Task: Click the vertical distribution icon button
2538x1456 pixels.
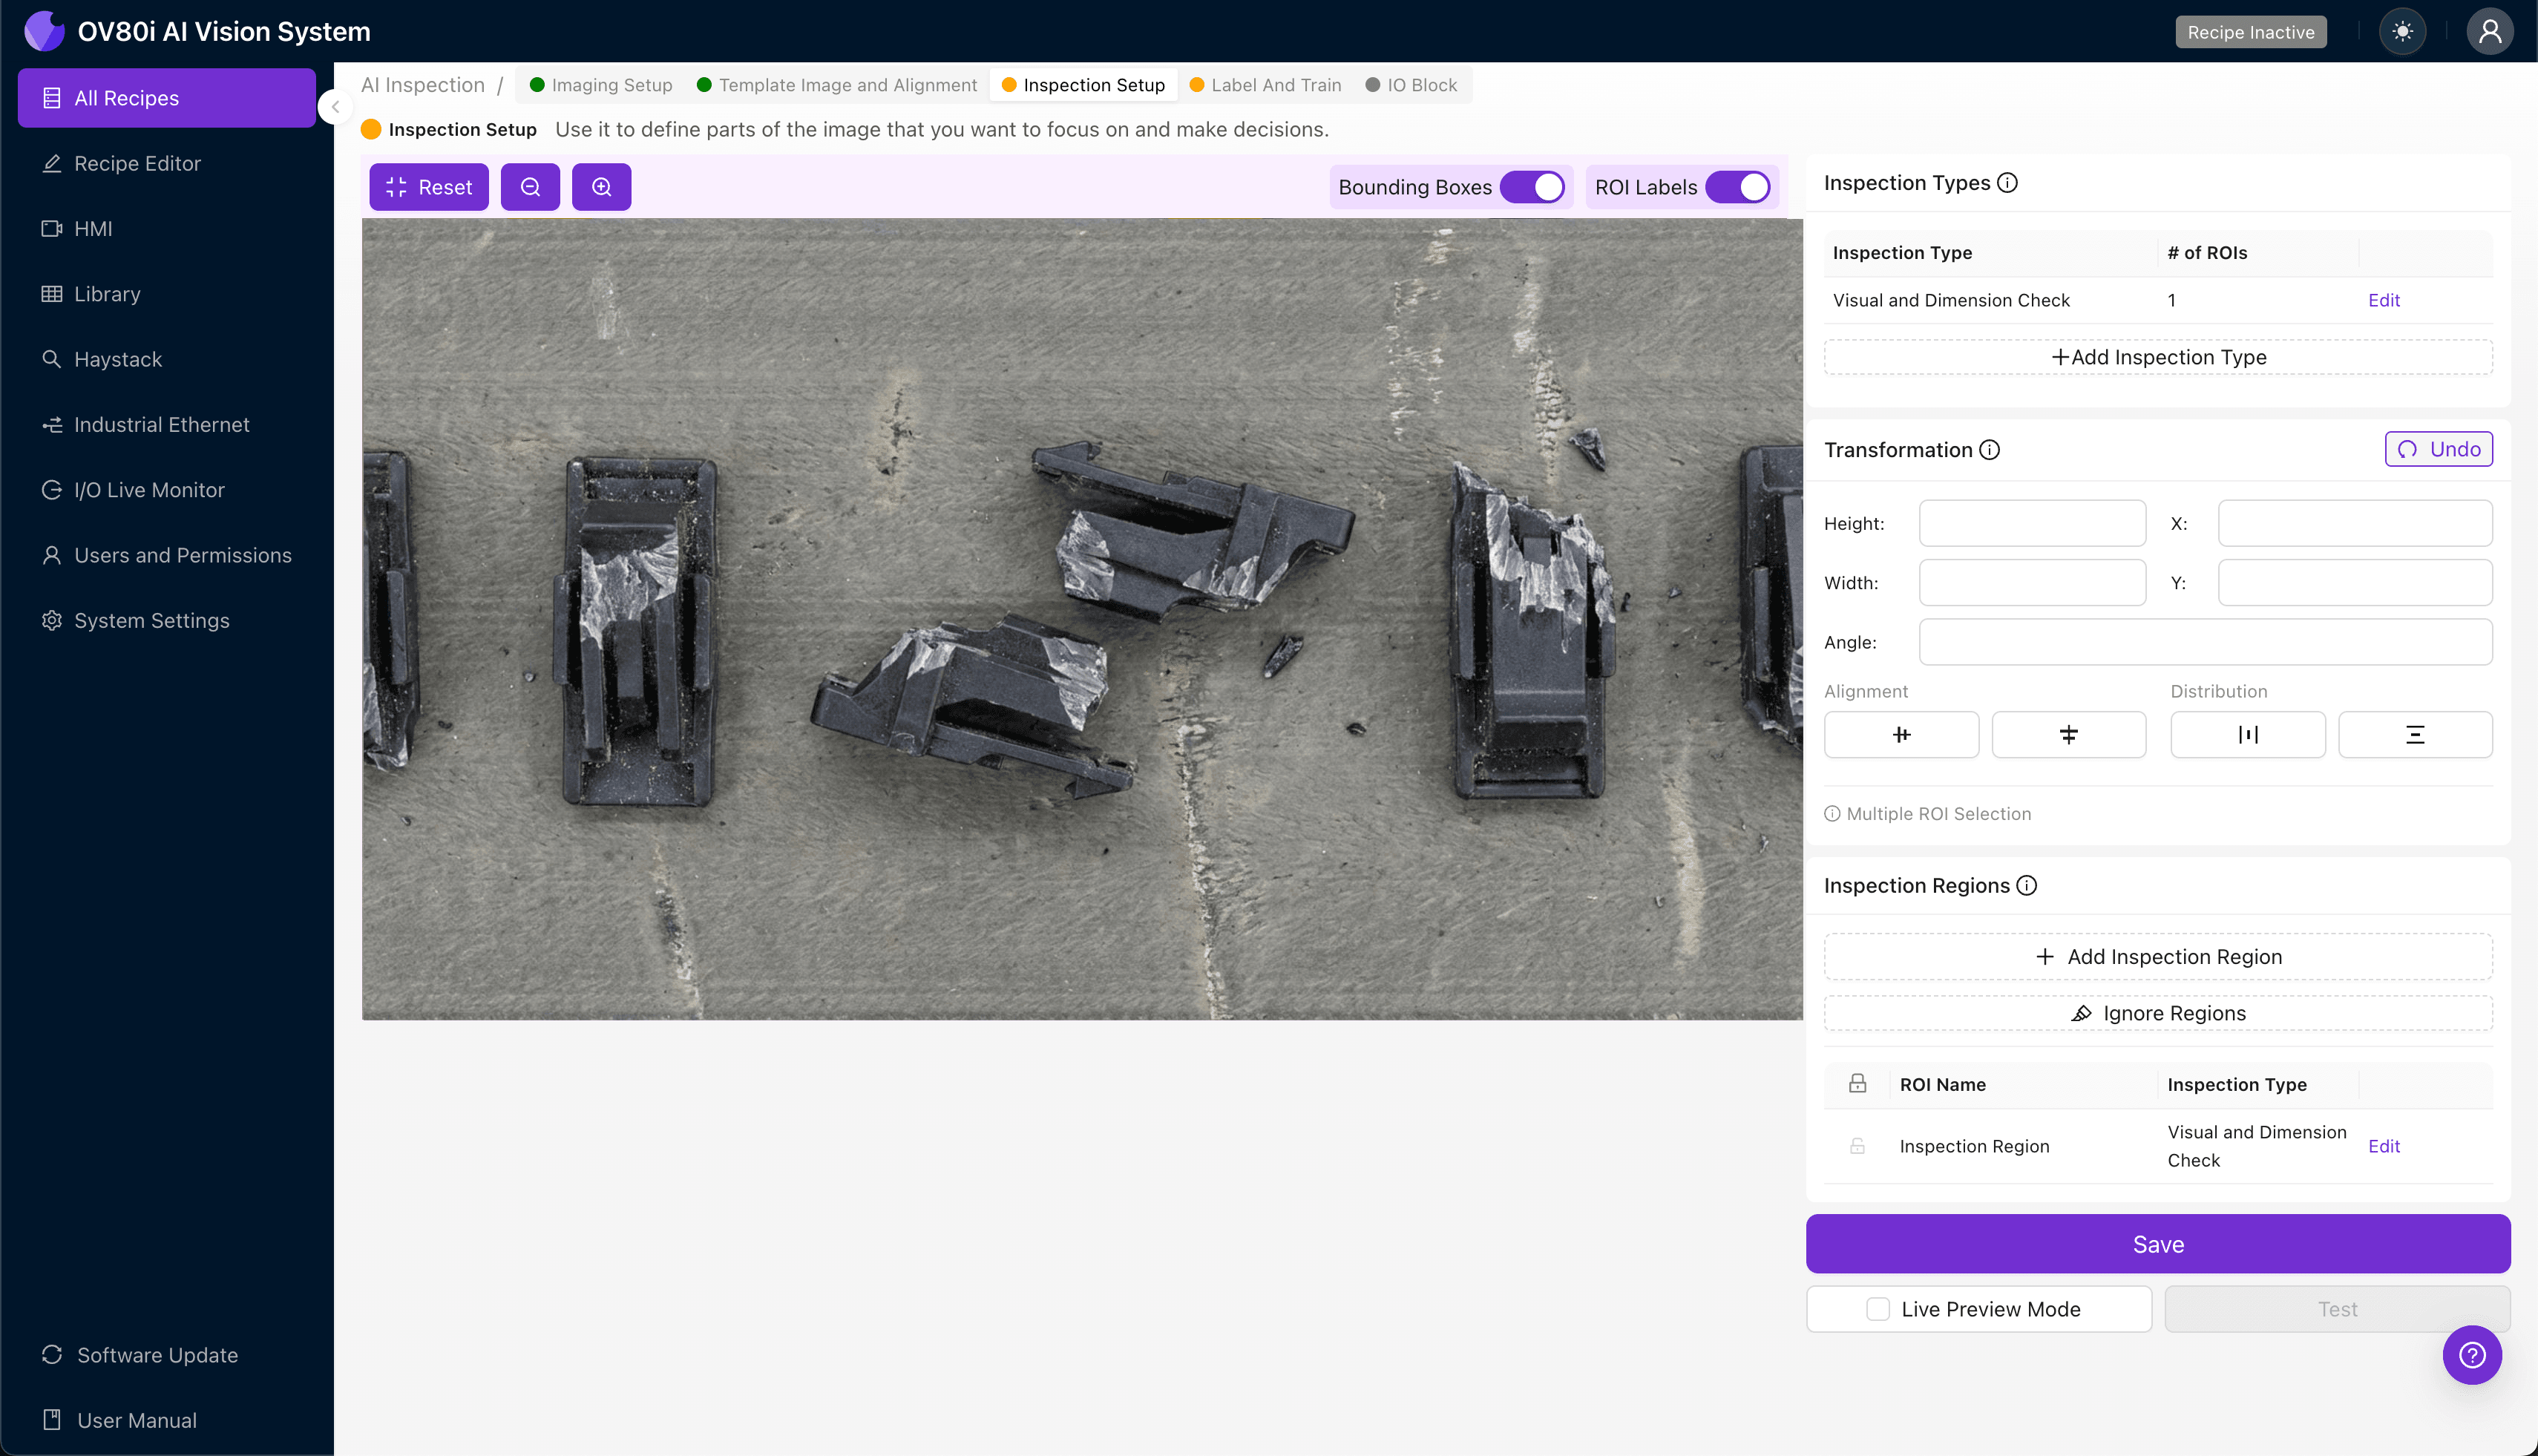Action: (x=2414, y=735)
